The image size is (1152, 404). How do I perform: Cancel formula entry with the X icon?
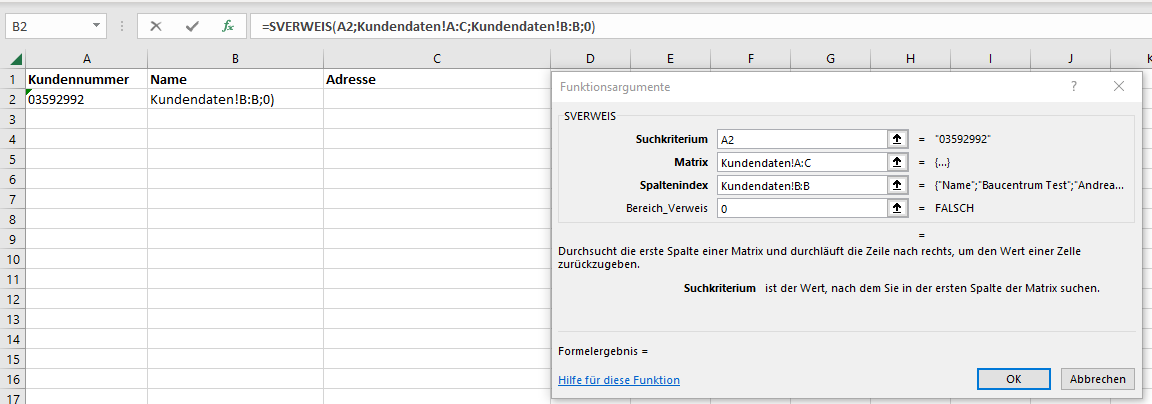[x=156, y=26]
